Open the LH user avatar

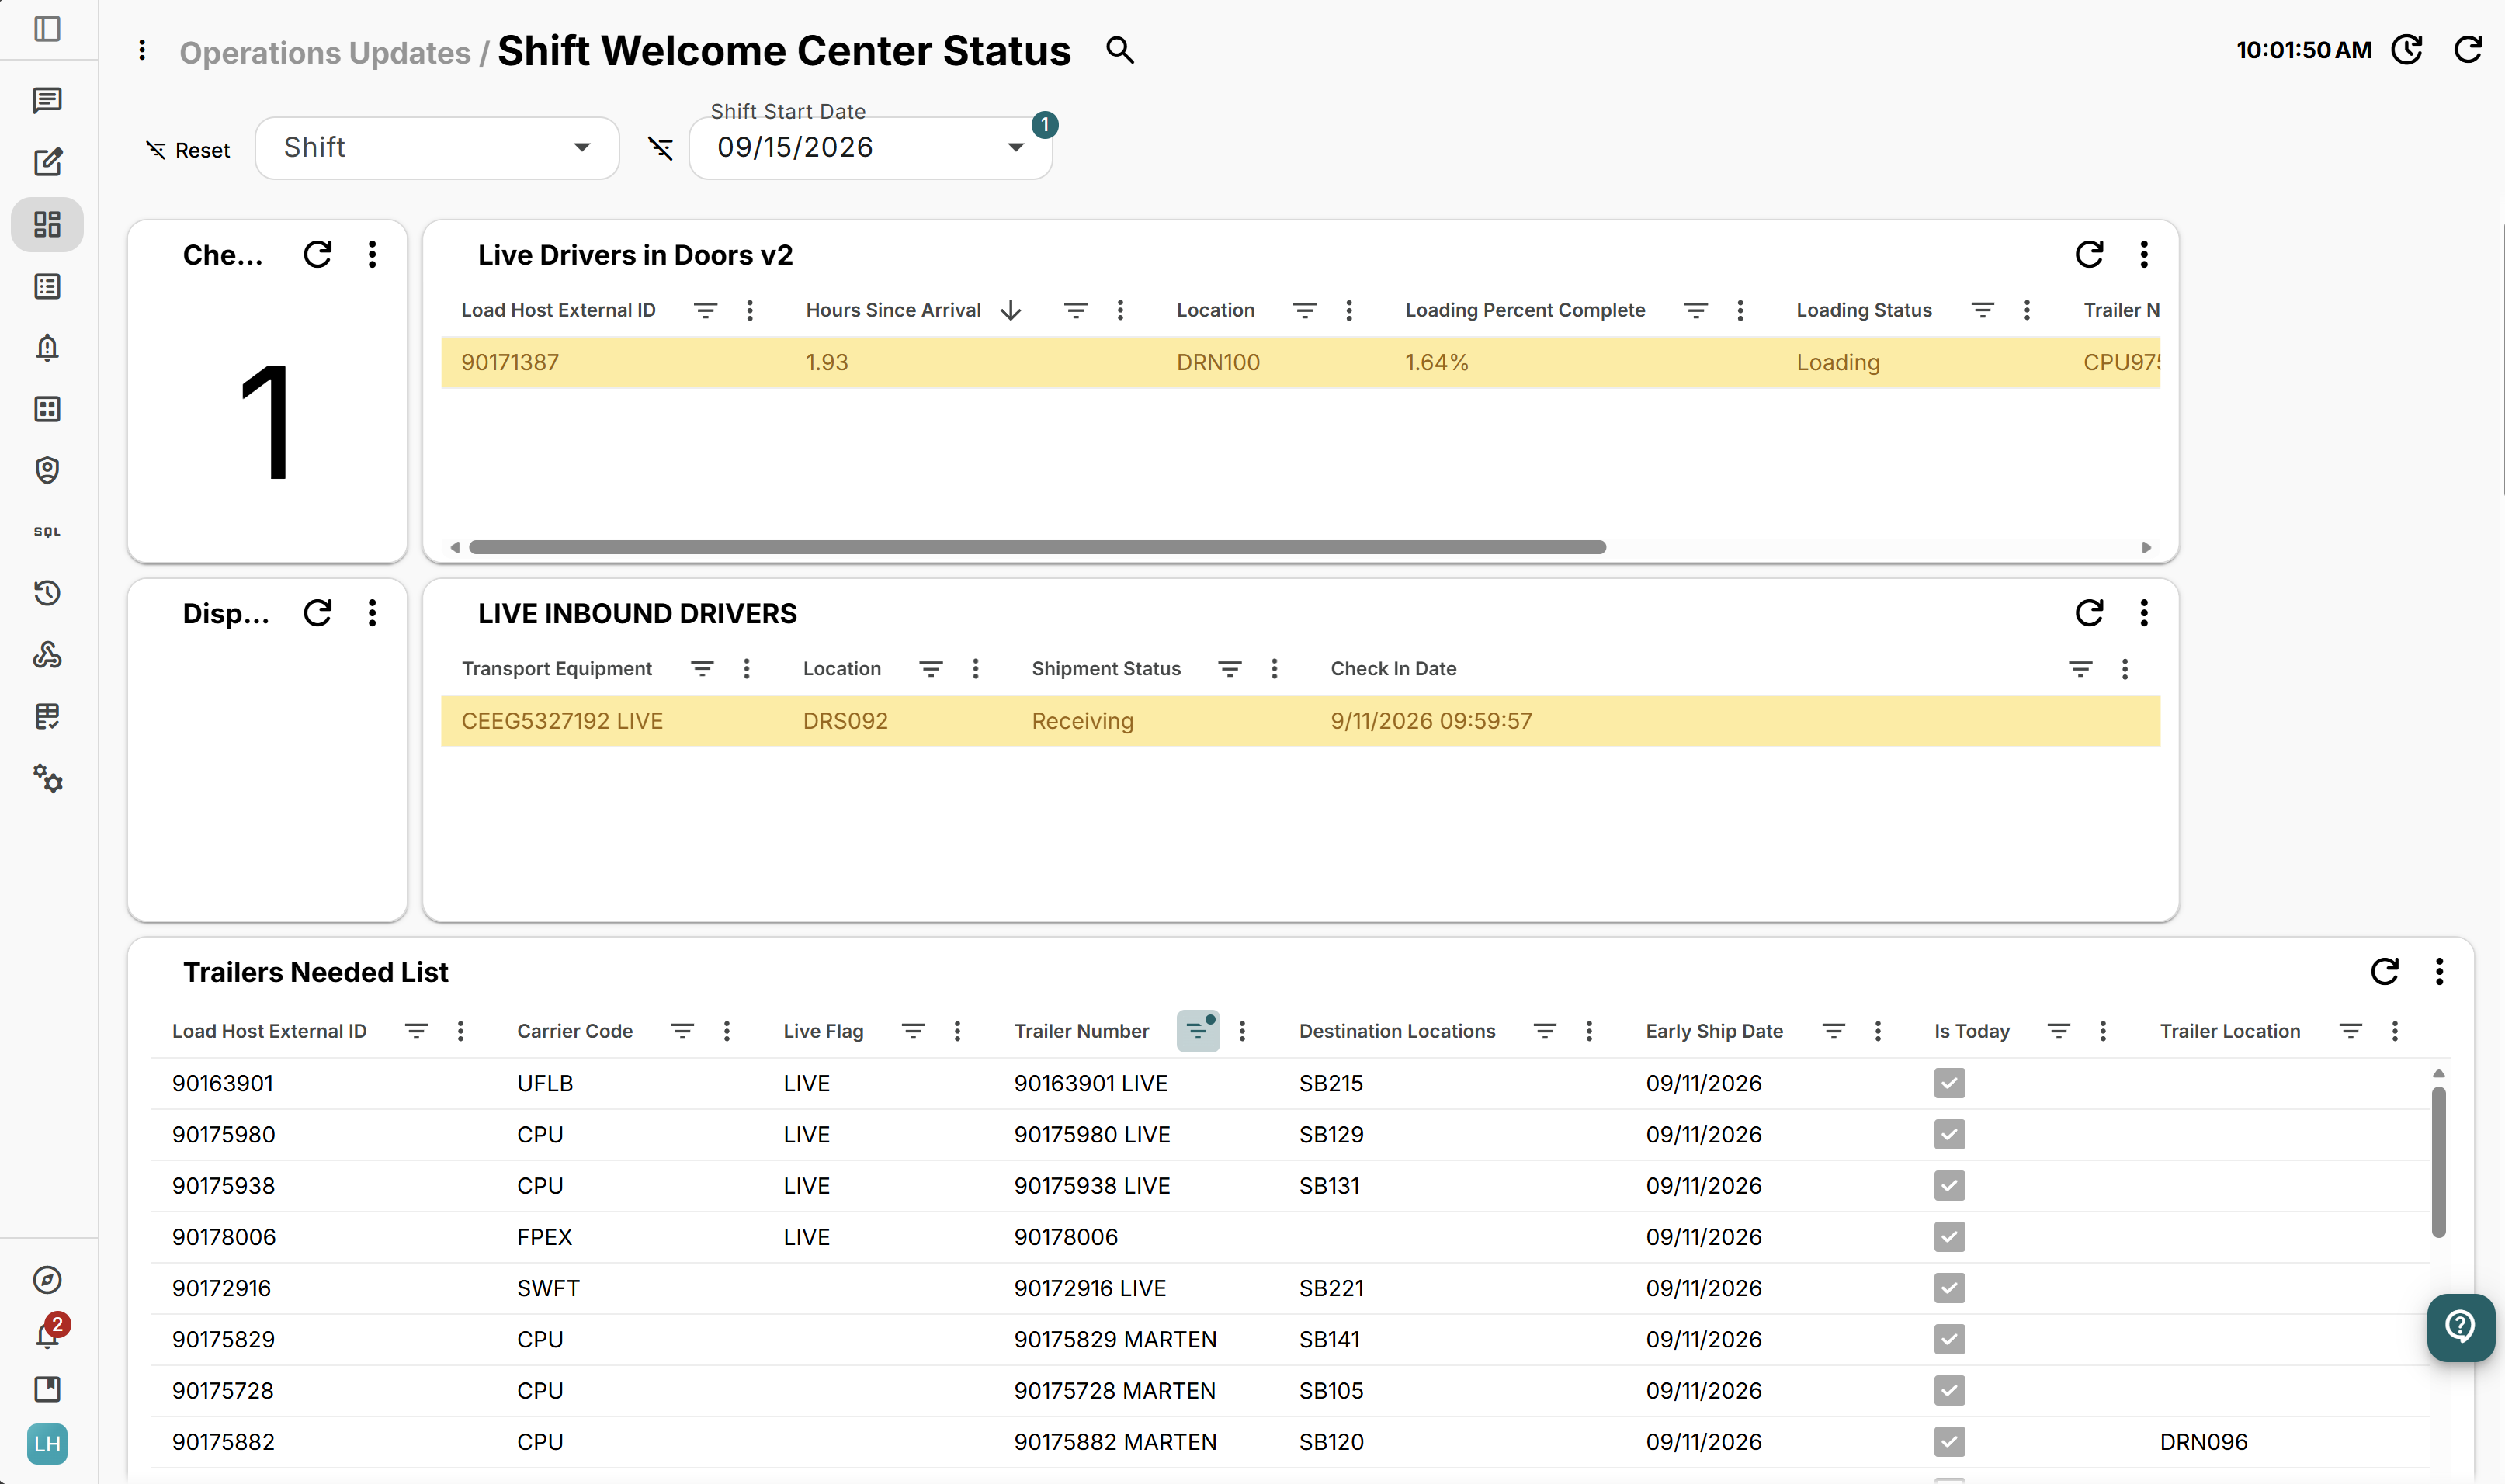47,1444
